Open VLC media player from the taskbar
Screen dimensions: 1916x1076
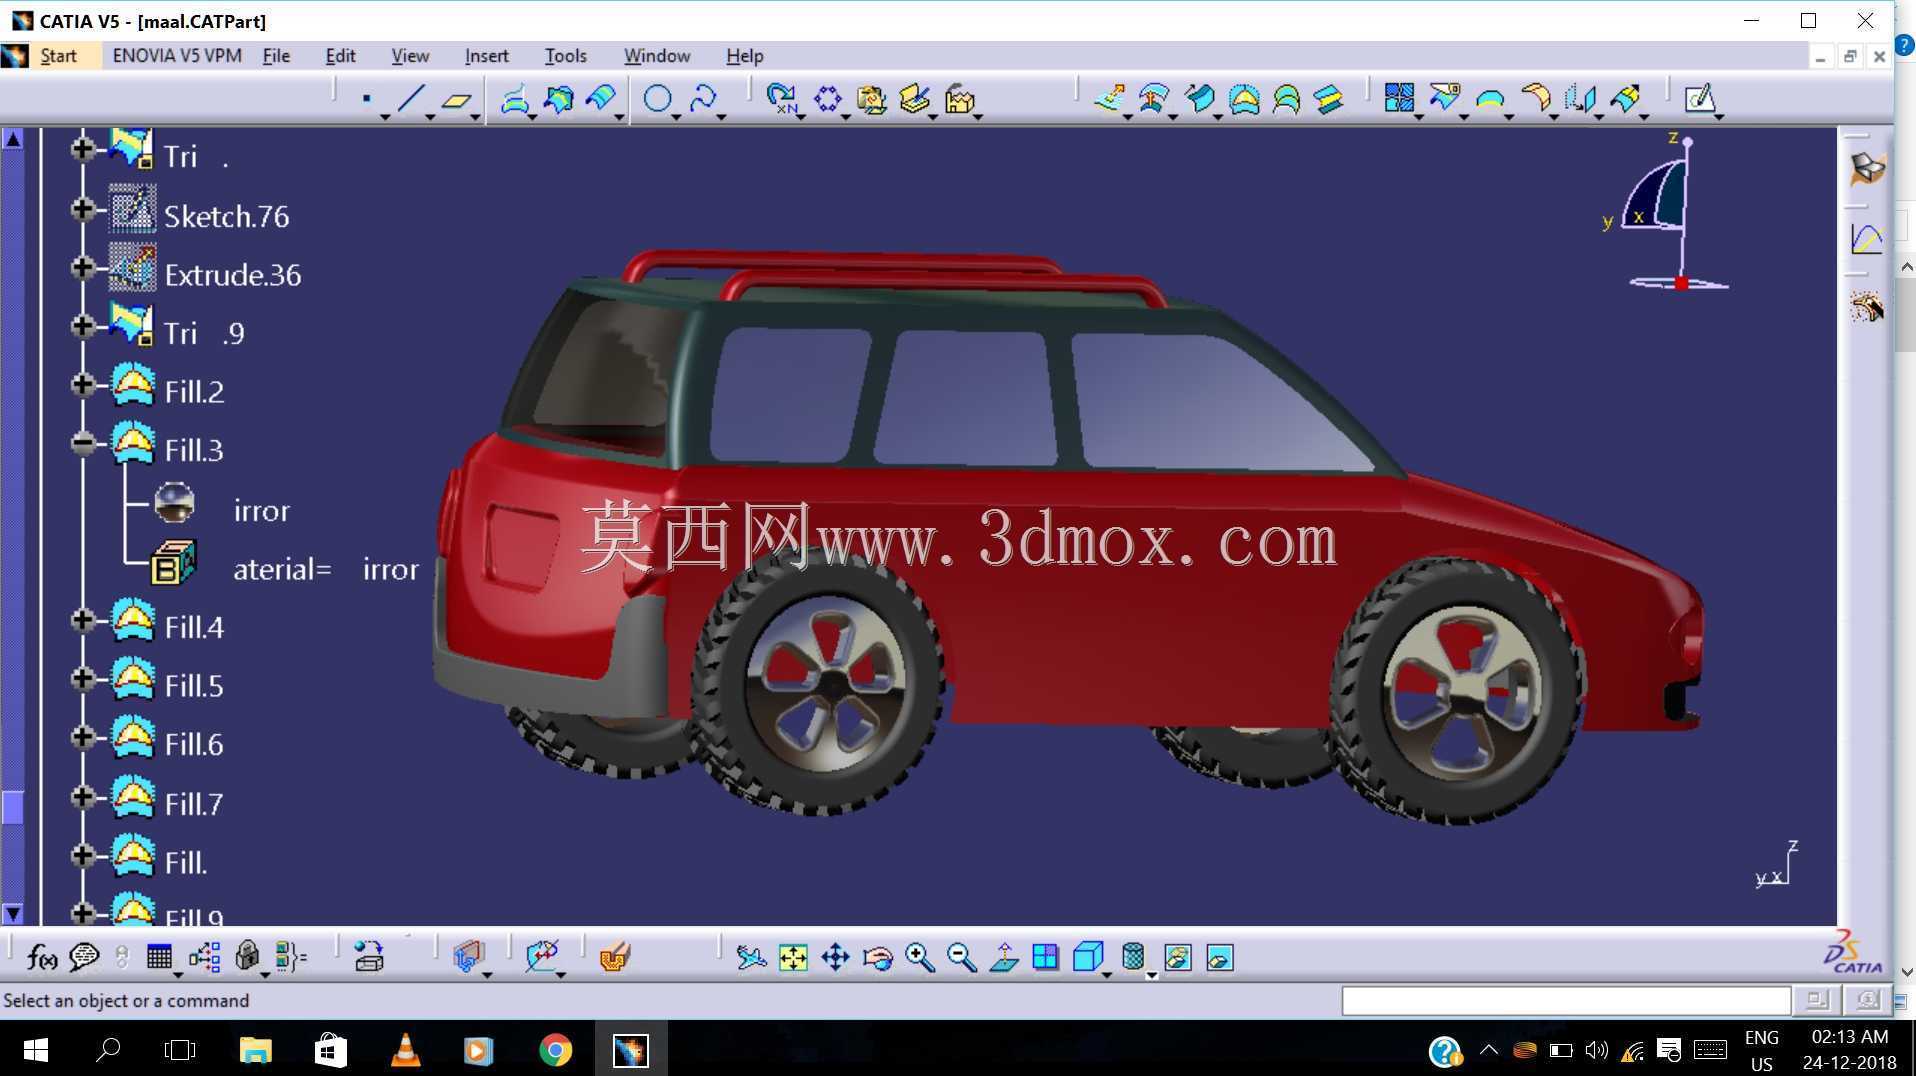405,1049
